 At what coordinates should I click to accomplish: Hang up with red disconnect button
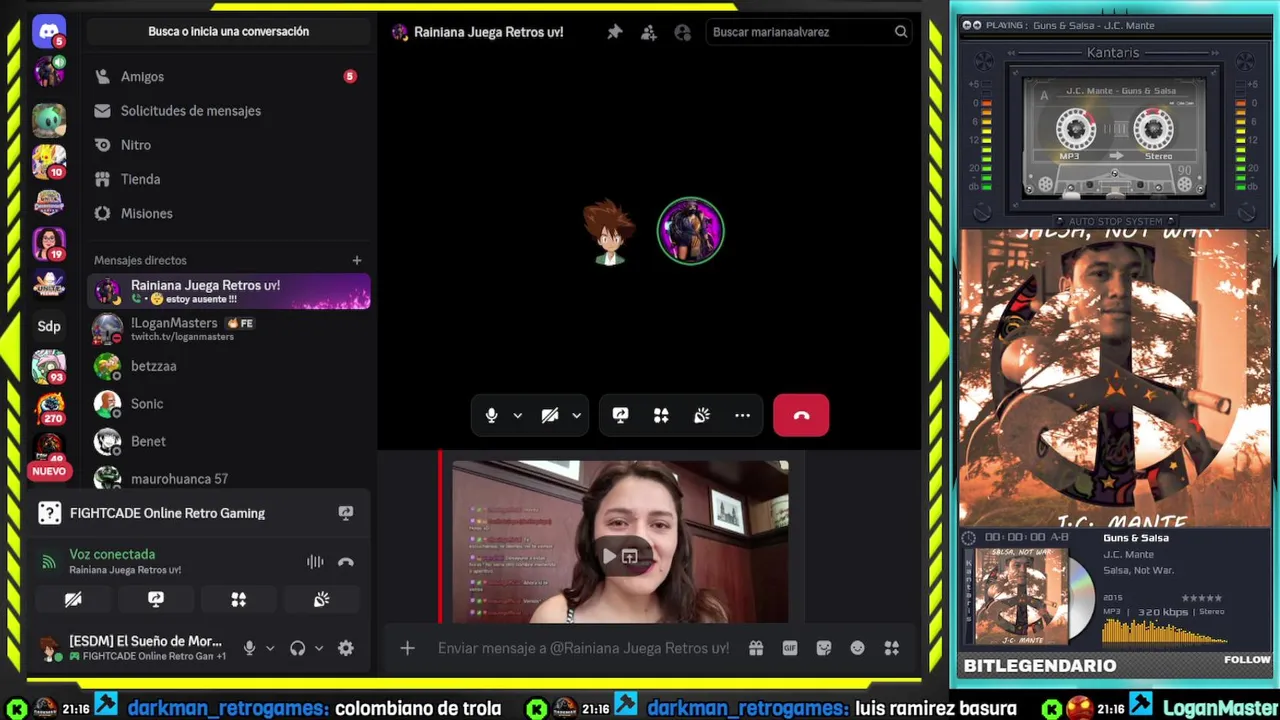click(x=801, y=415)
